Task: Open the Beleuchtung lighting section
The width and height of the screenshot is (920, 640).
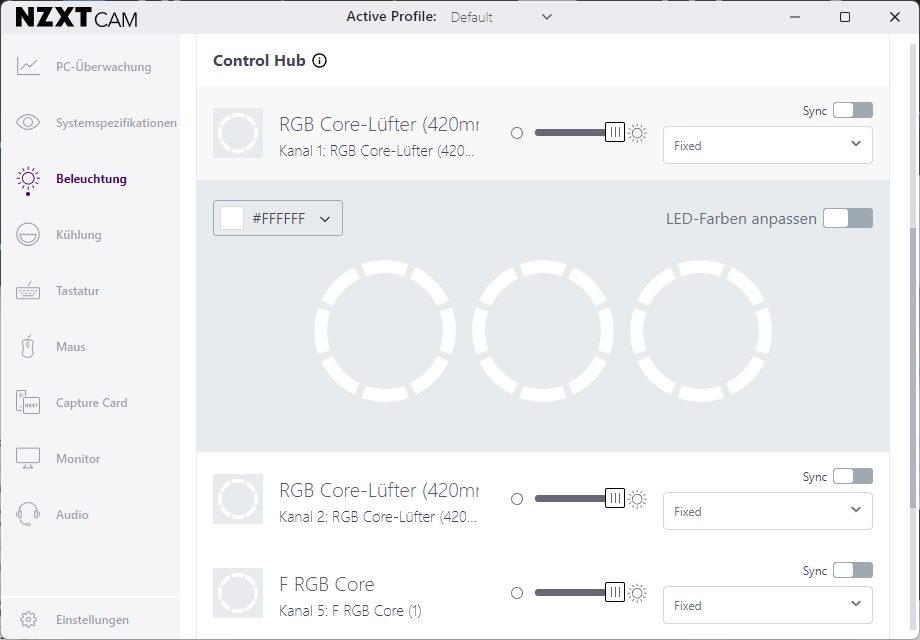Action: tap(90, 179)
